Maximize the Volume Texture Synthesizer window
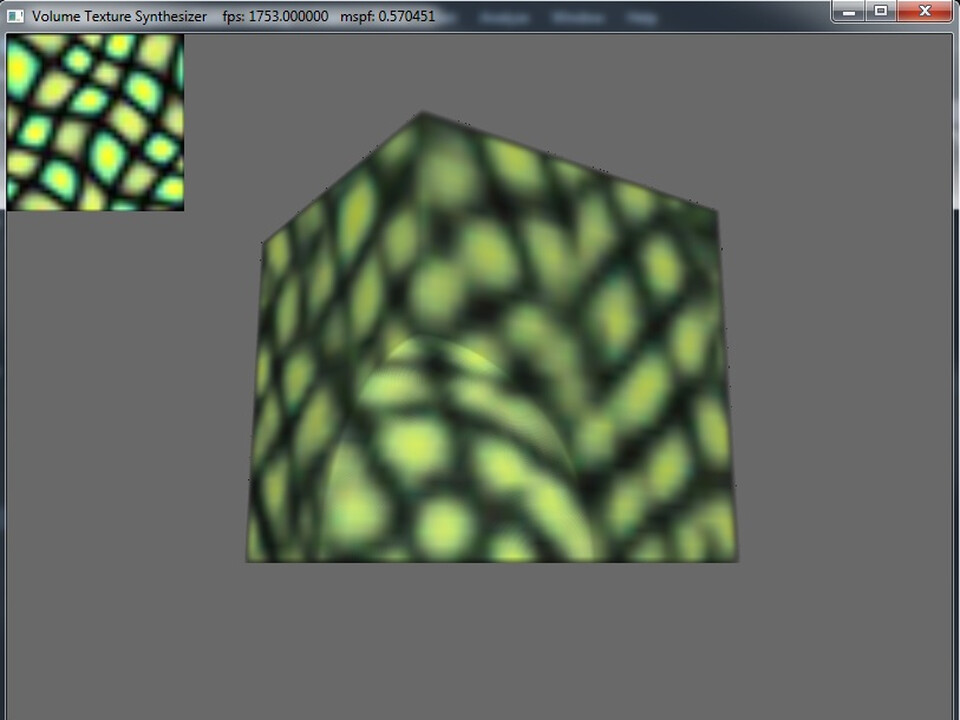960x720 pixels. pyautogui.click(x=880, y=11)
